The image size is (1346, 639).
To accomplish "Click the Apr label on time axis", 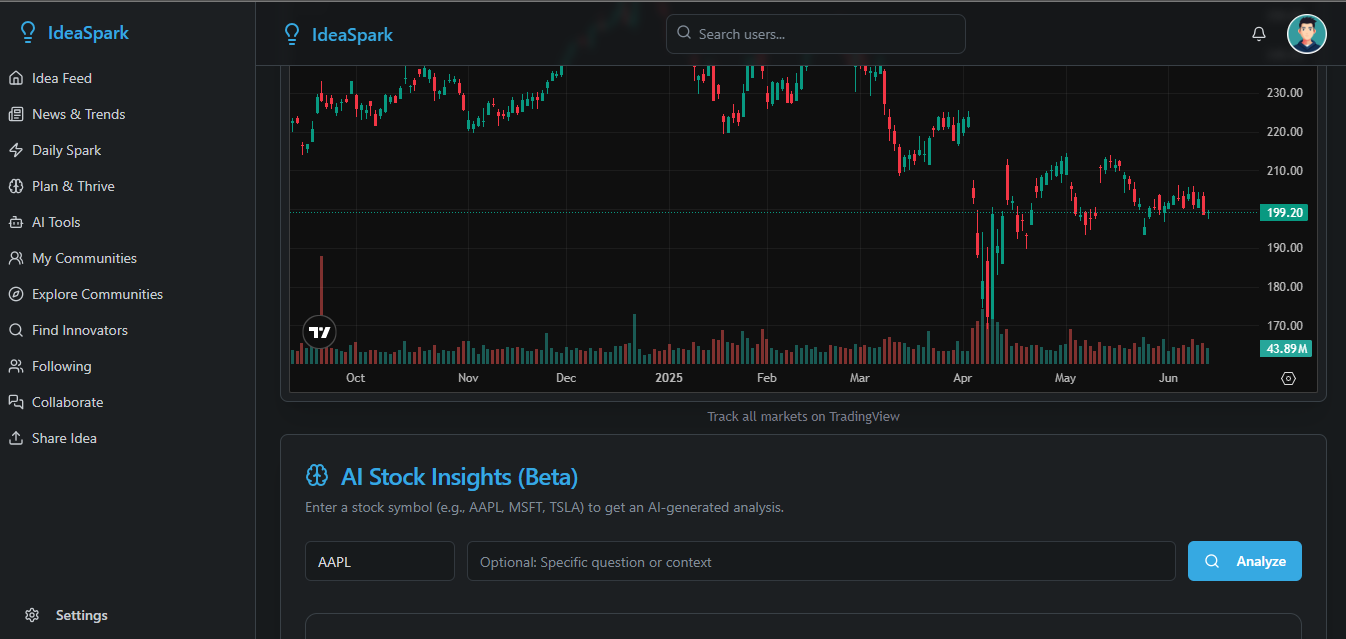I will click(962, 378).
